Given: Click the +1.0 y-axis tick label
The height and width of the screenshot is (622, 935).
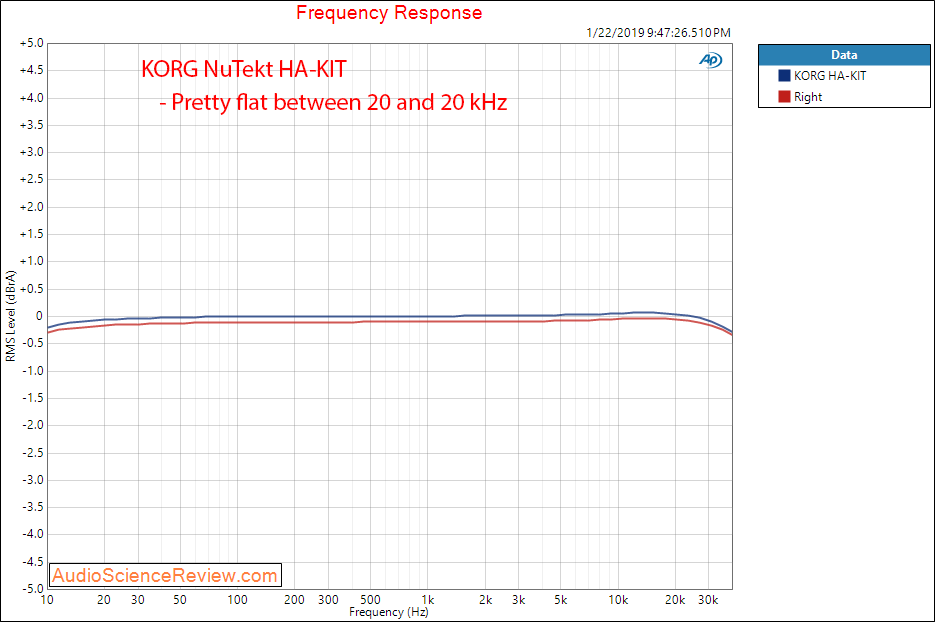Looking at the screenshot, I should tap(32, 261).
